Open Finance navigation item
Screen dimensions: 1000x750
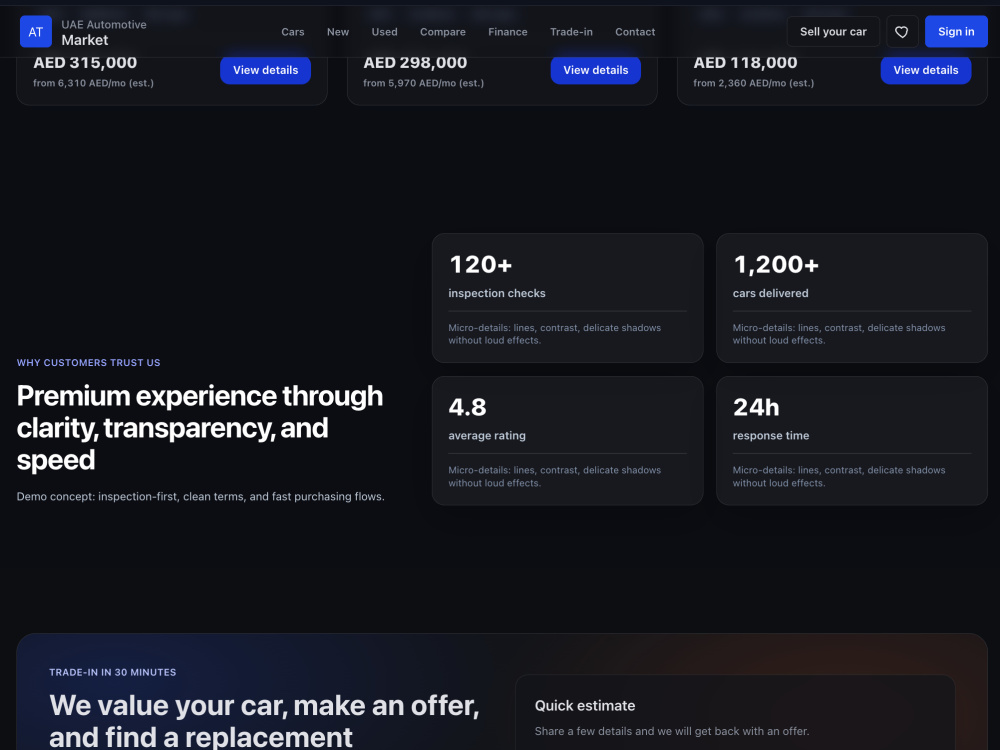click(508, 32)
